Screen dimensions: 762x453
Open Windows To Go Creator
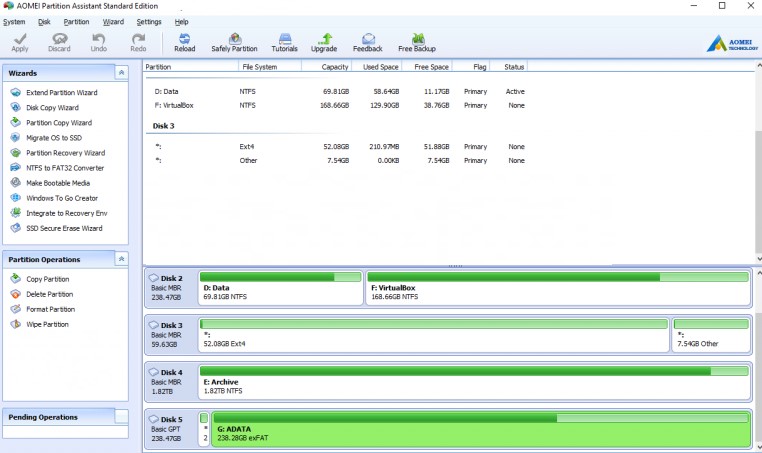[x=62, y=198]
